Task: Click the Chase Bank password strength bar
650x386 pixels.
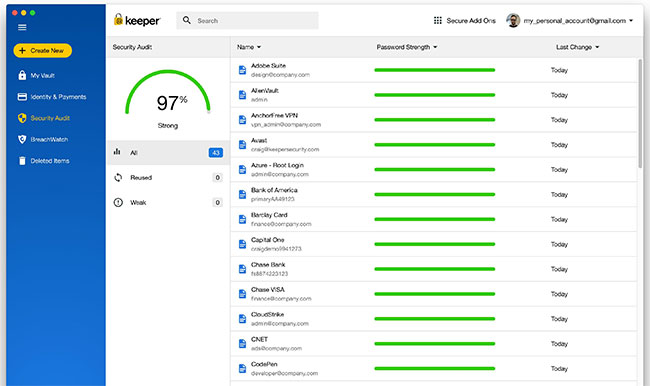Action: (x=434, y=269)
